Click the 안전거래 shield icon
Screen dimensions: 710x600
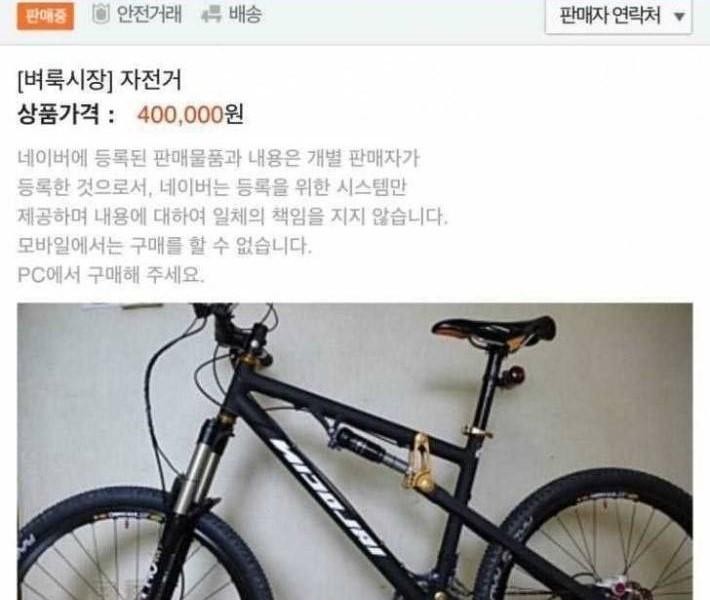(x=101, y=14)
